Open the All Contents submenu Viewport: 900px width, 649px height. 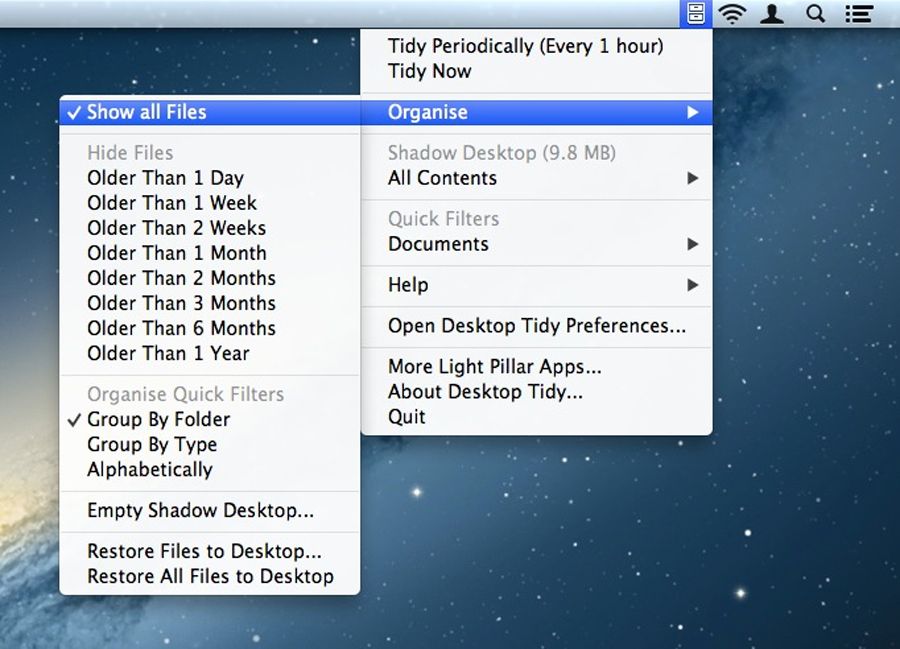440,178
